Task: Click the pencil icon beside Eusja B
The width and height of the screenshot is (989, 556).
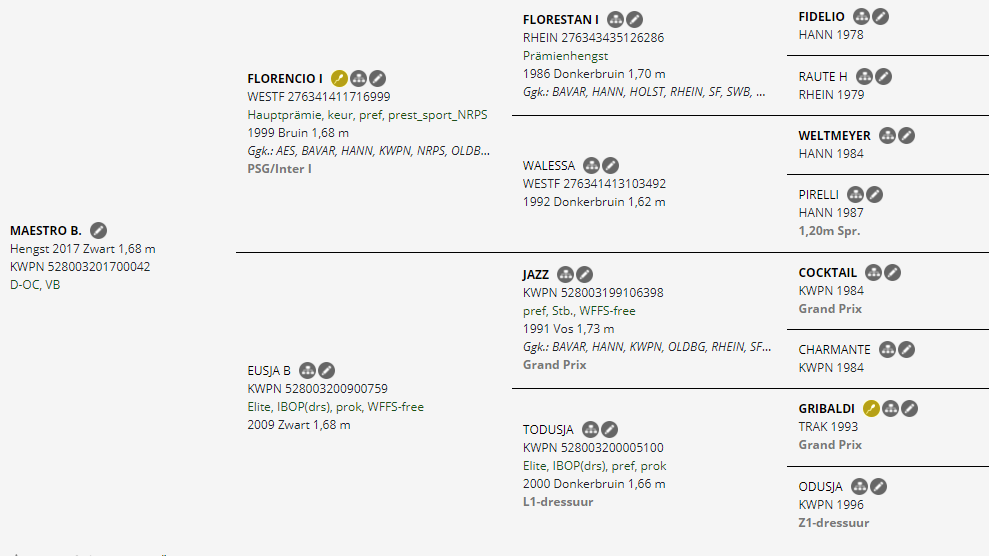Action: point(327,370)
